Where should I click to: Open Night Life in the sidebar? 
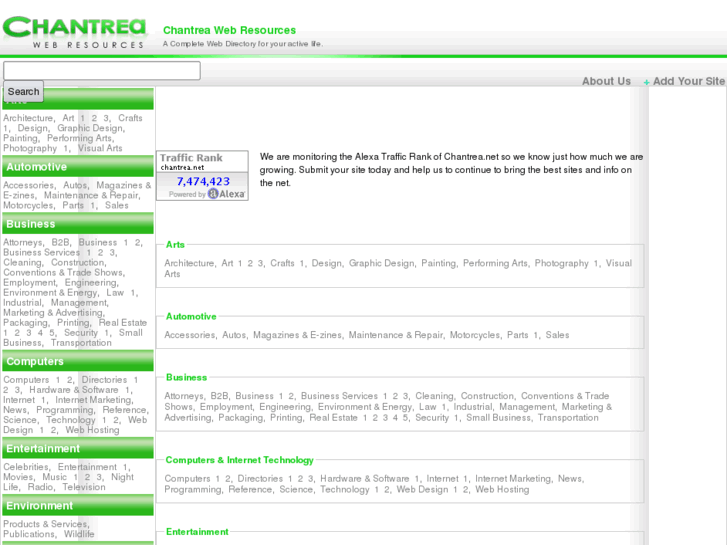pyautogui.click(x=122, y=477)
